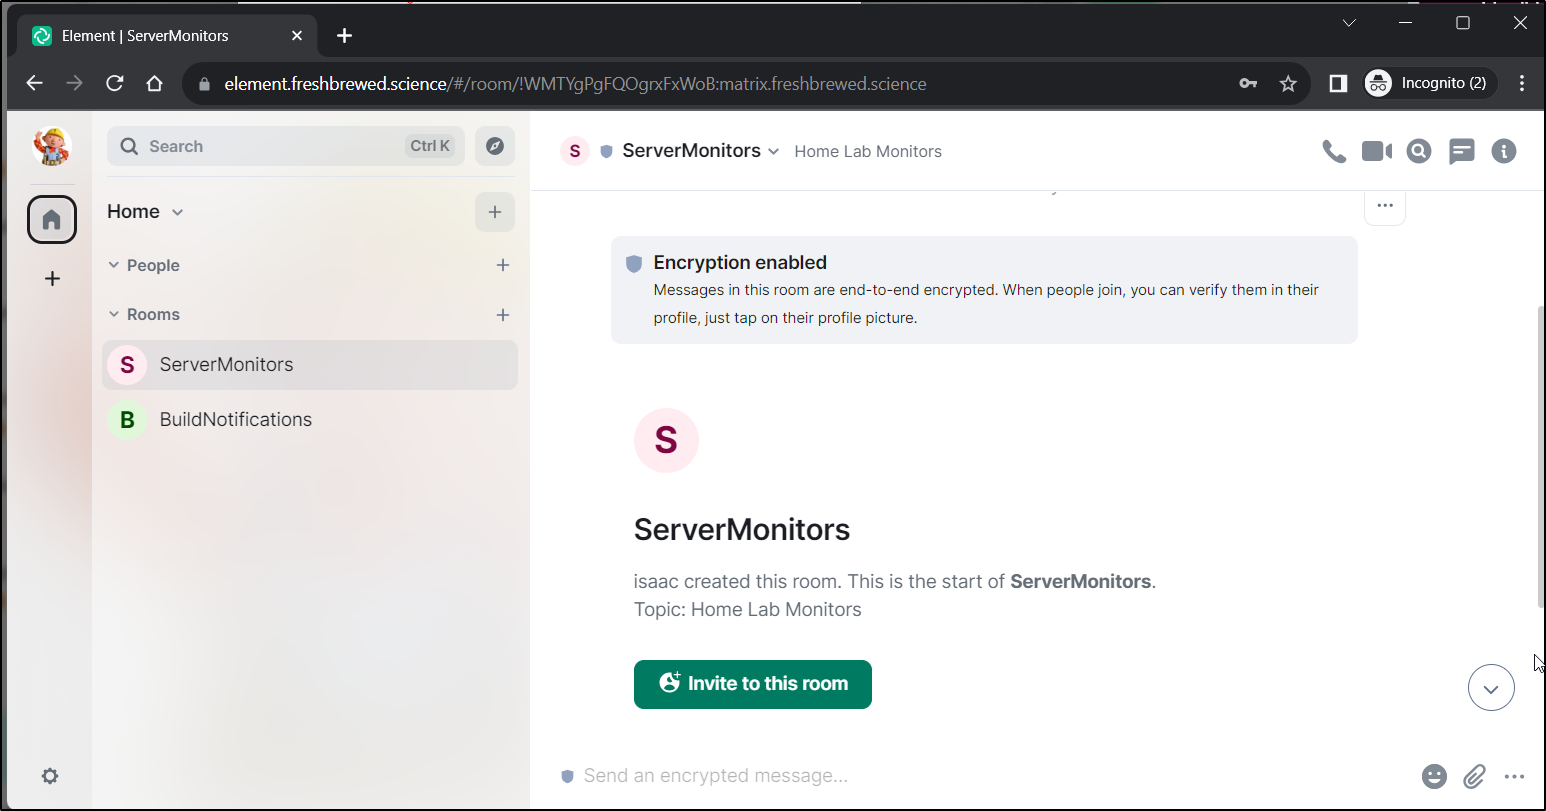
Task: Click the plus button beside Home
Action: pos(495,212)
